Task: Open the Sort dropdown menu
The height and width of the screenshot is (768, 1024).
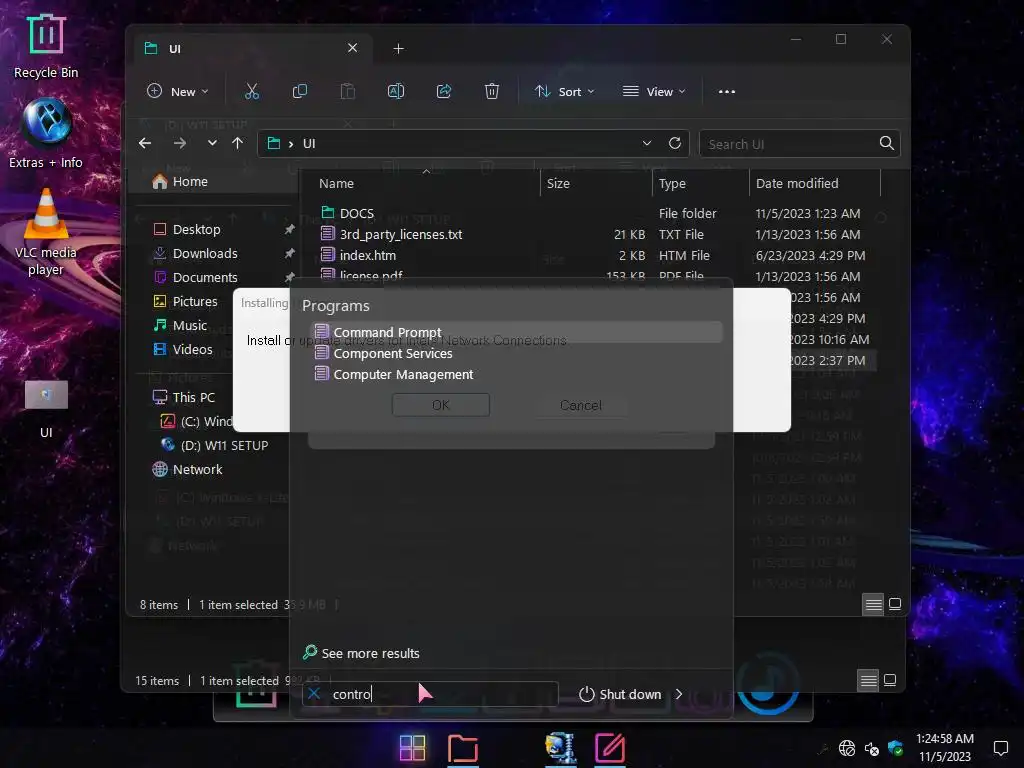Action: (564, 91)
